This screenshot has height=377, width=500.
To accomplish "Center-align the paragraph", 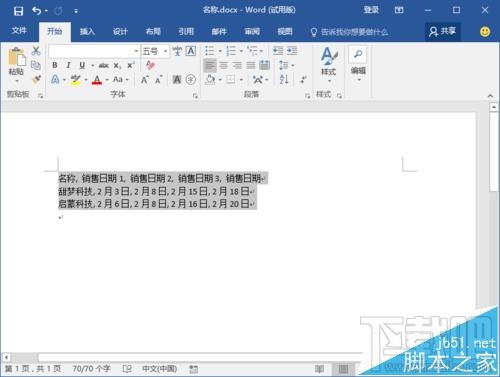I will tap(224, 65).
